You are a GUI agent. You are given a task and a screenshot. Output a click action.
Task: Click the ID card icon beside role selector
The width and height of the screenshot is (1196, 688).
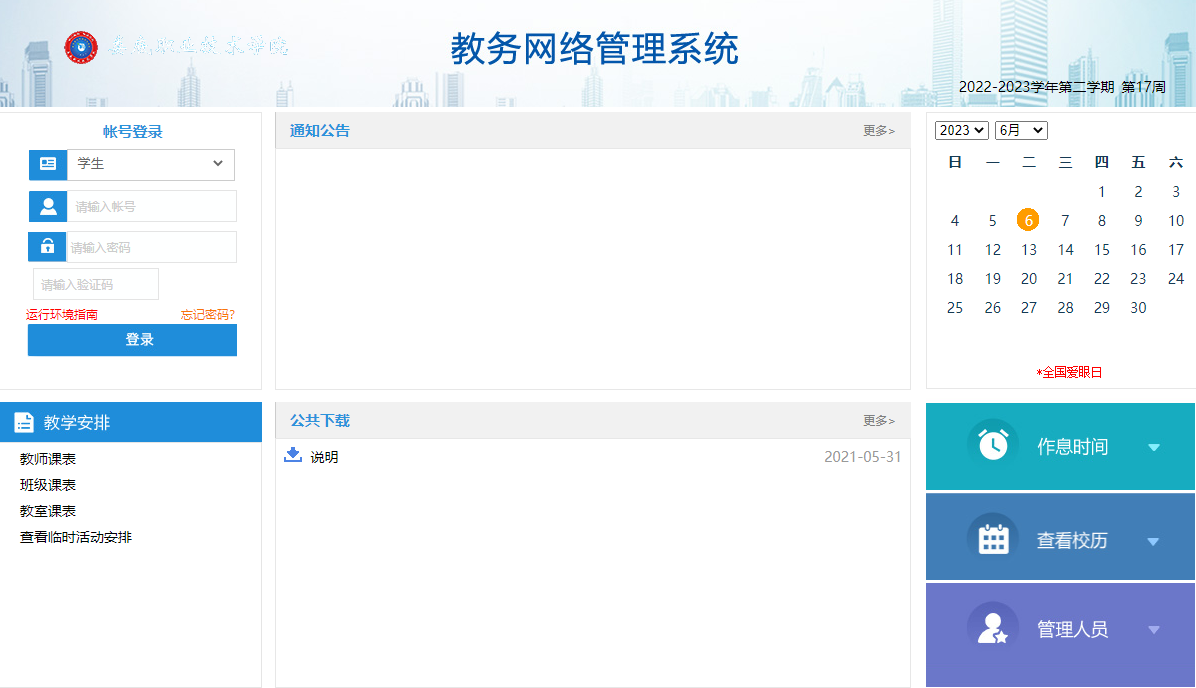[47, 165]
